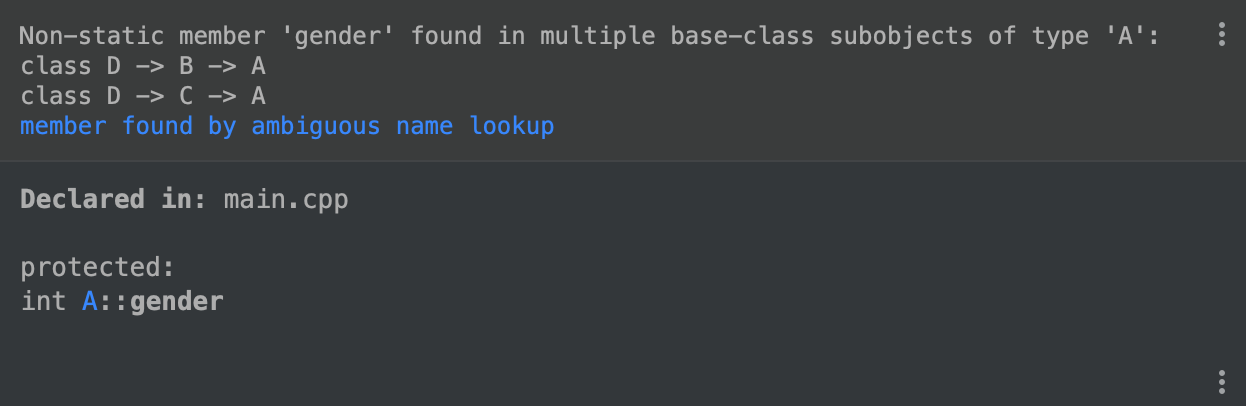Click the 'protected:' access specifier text
Image resolution: width=1246 pixels, height=406 pixels.
click(97, 268)
